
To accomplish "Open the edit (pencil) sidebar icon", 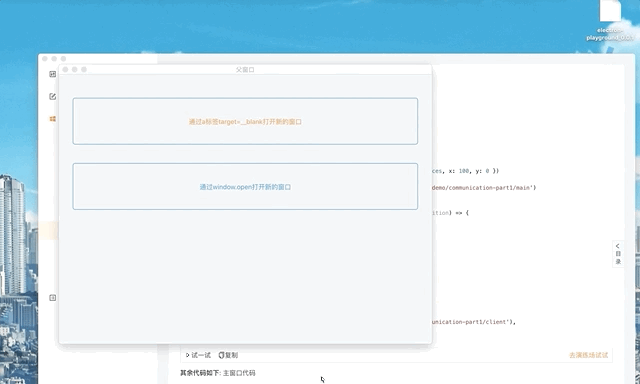I will 53,96.
